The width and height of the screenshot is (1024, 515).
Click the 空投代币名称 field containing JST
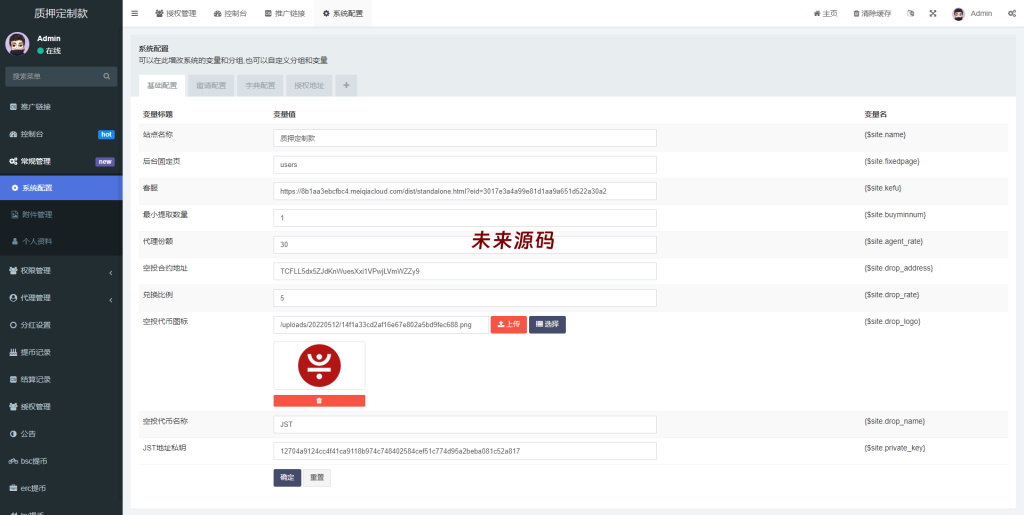tap(465, 424)
